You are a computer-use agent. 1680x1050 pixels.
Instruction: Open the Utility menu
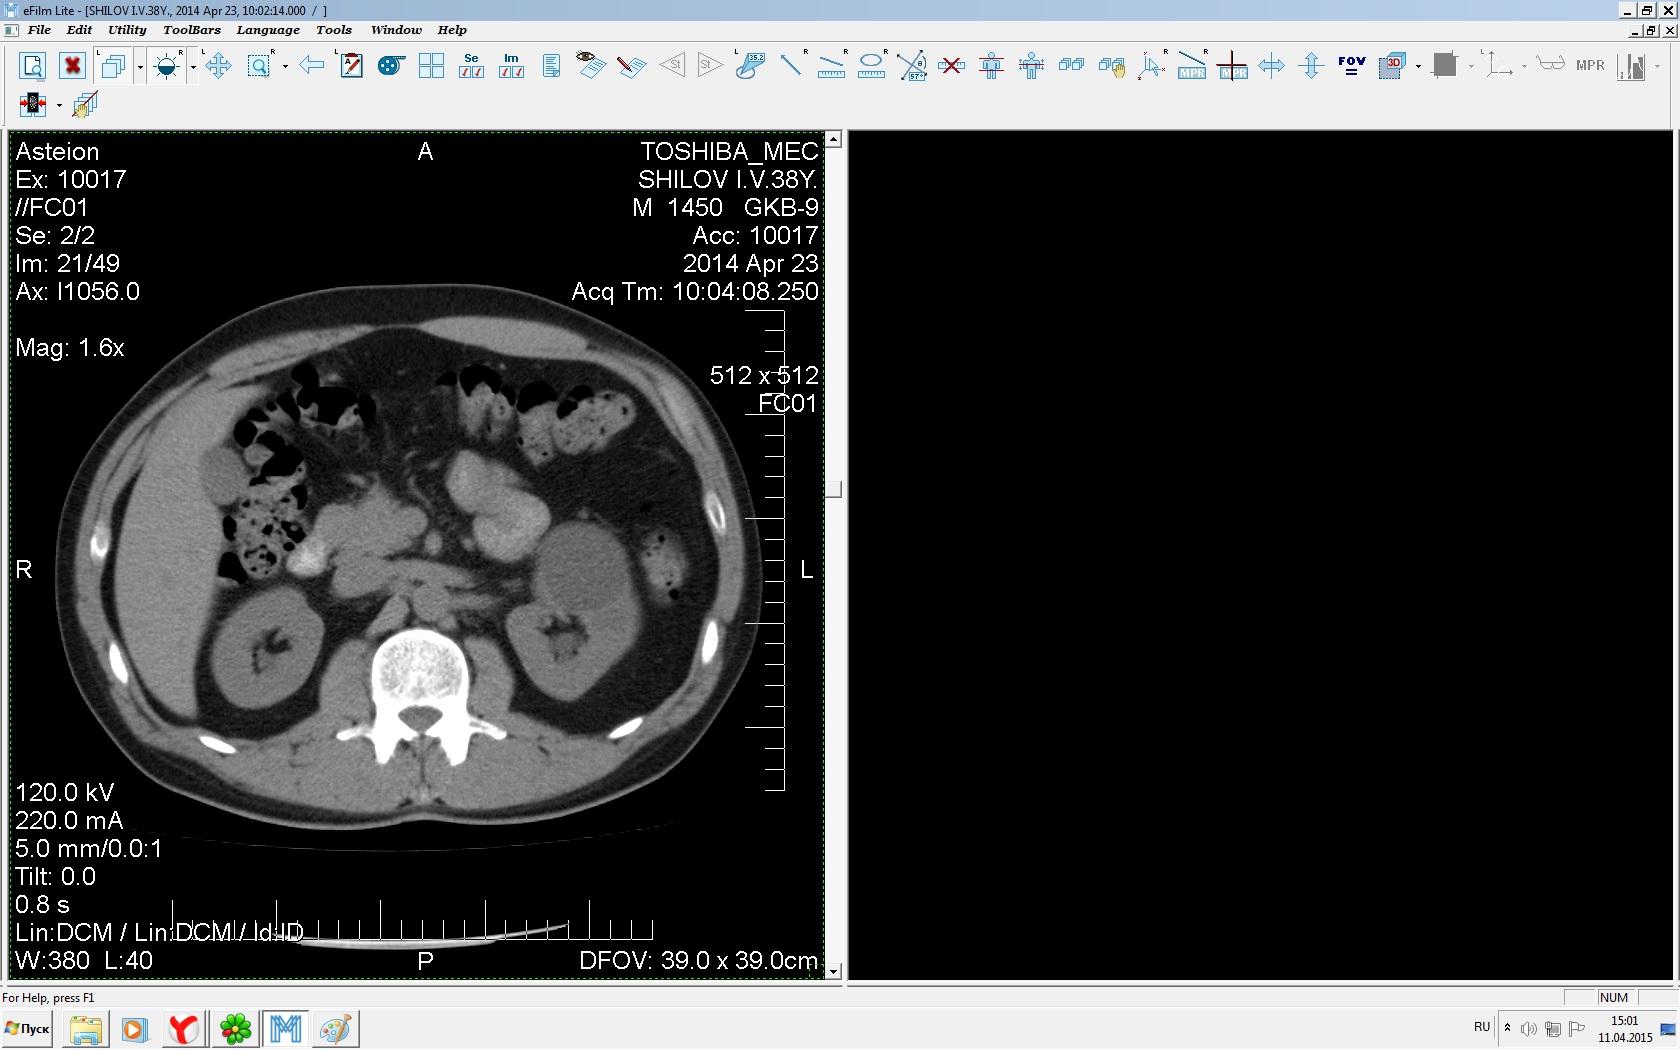[x=127, y=30]
